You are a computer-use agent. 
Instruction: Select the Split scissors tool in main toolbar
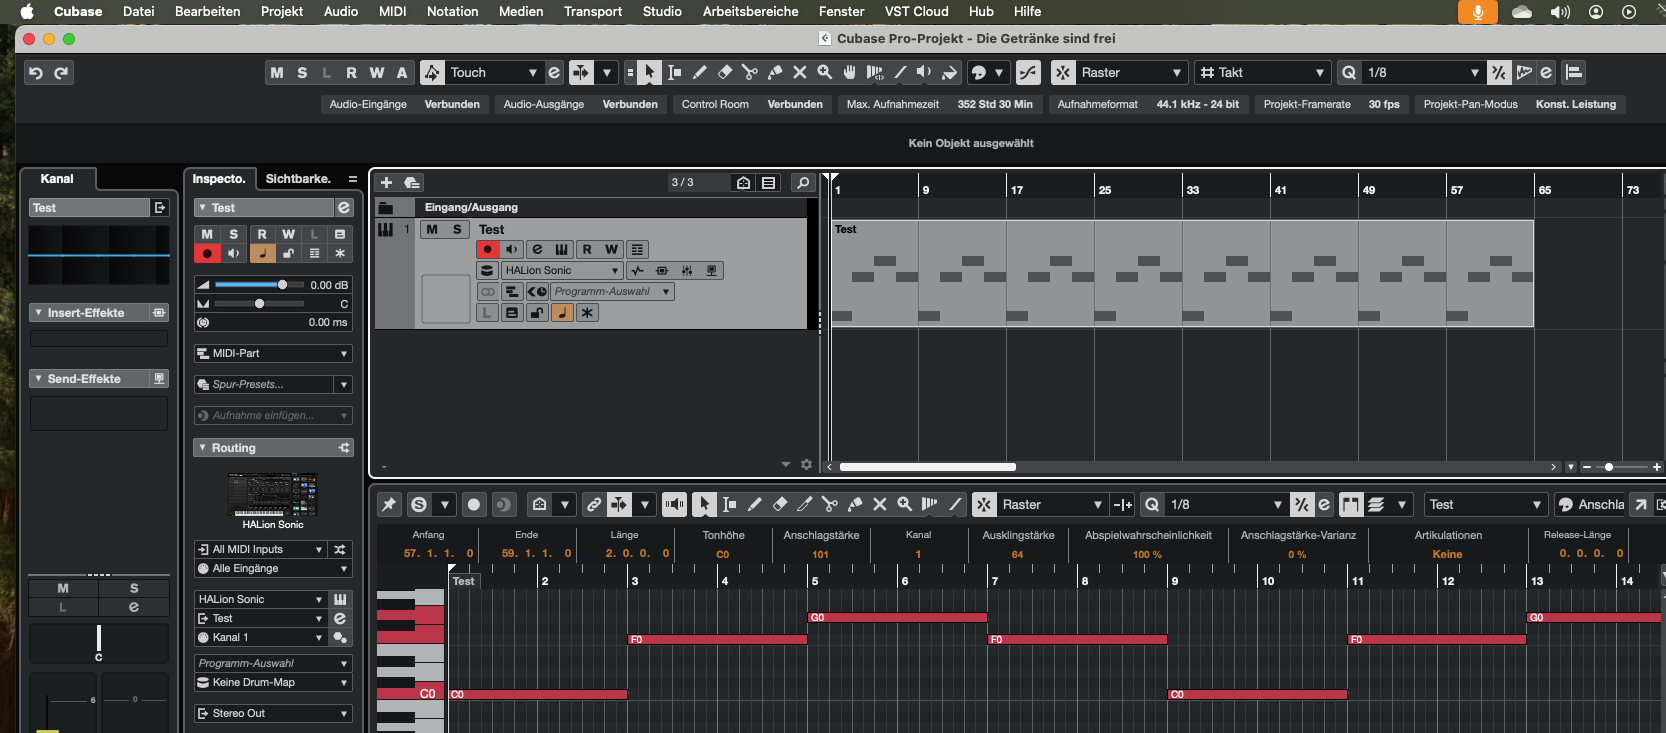click(x=750, y=72)
